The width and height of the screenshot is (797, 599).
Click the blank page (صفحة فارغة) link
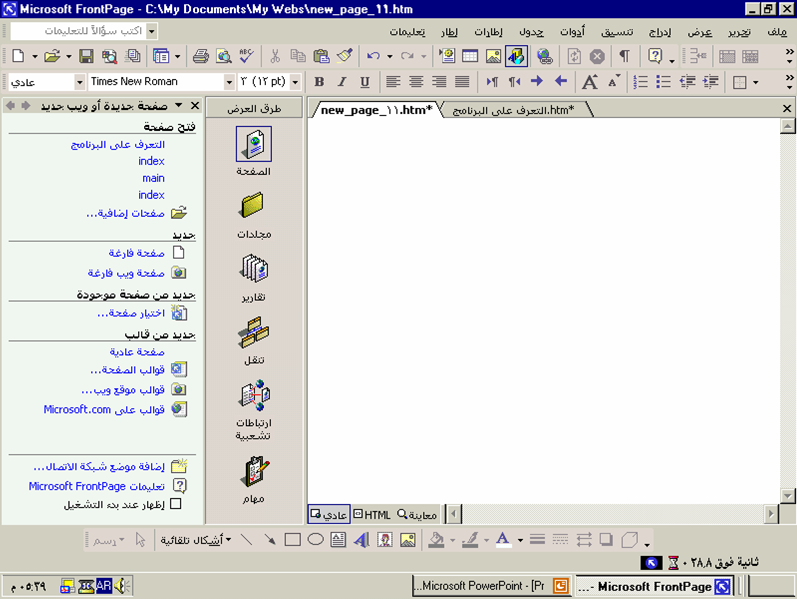pos(136,253)
